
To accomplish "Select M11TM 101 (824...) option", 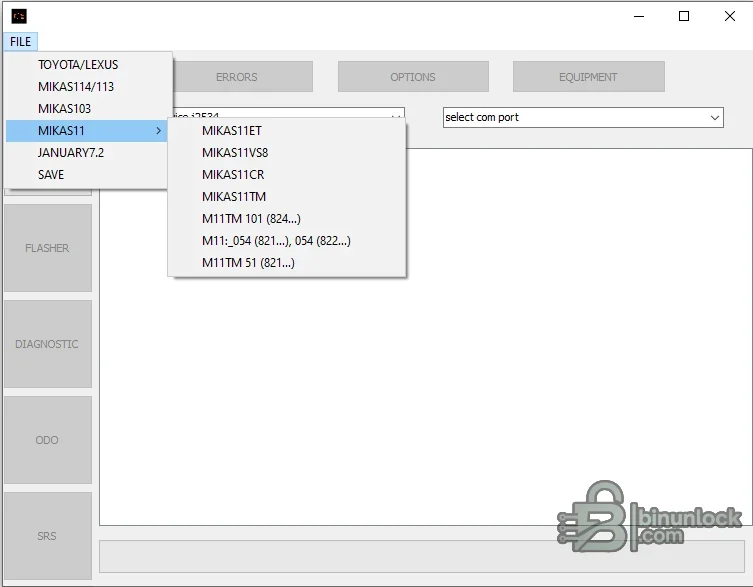I will (287, 219).
